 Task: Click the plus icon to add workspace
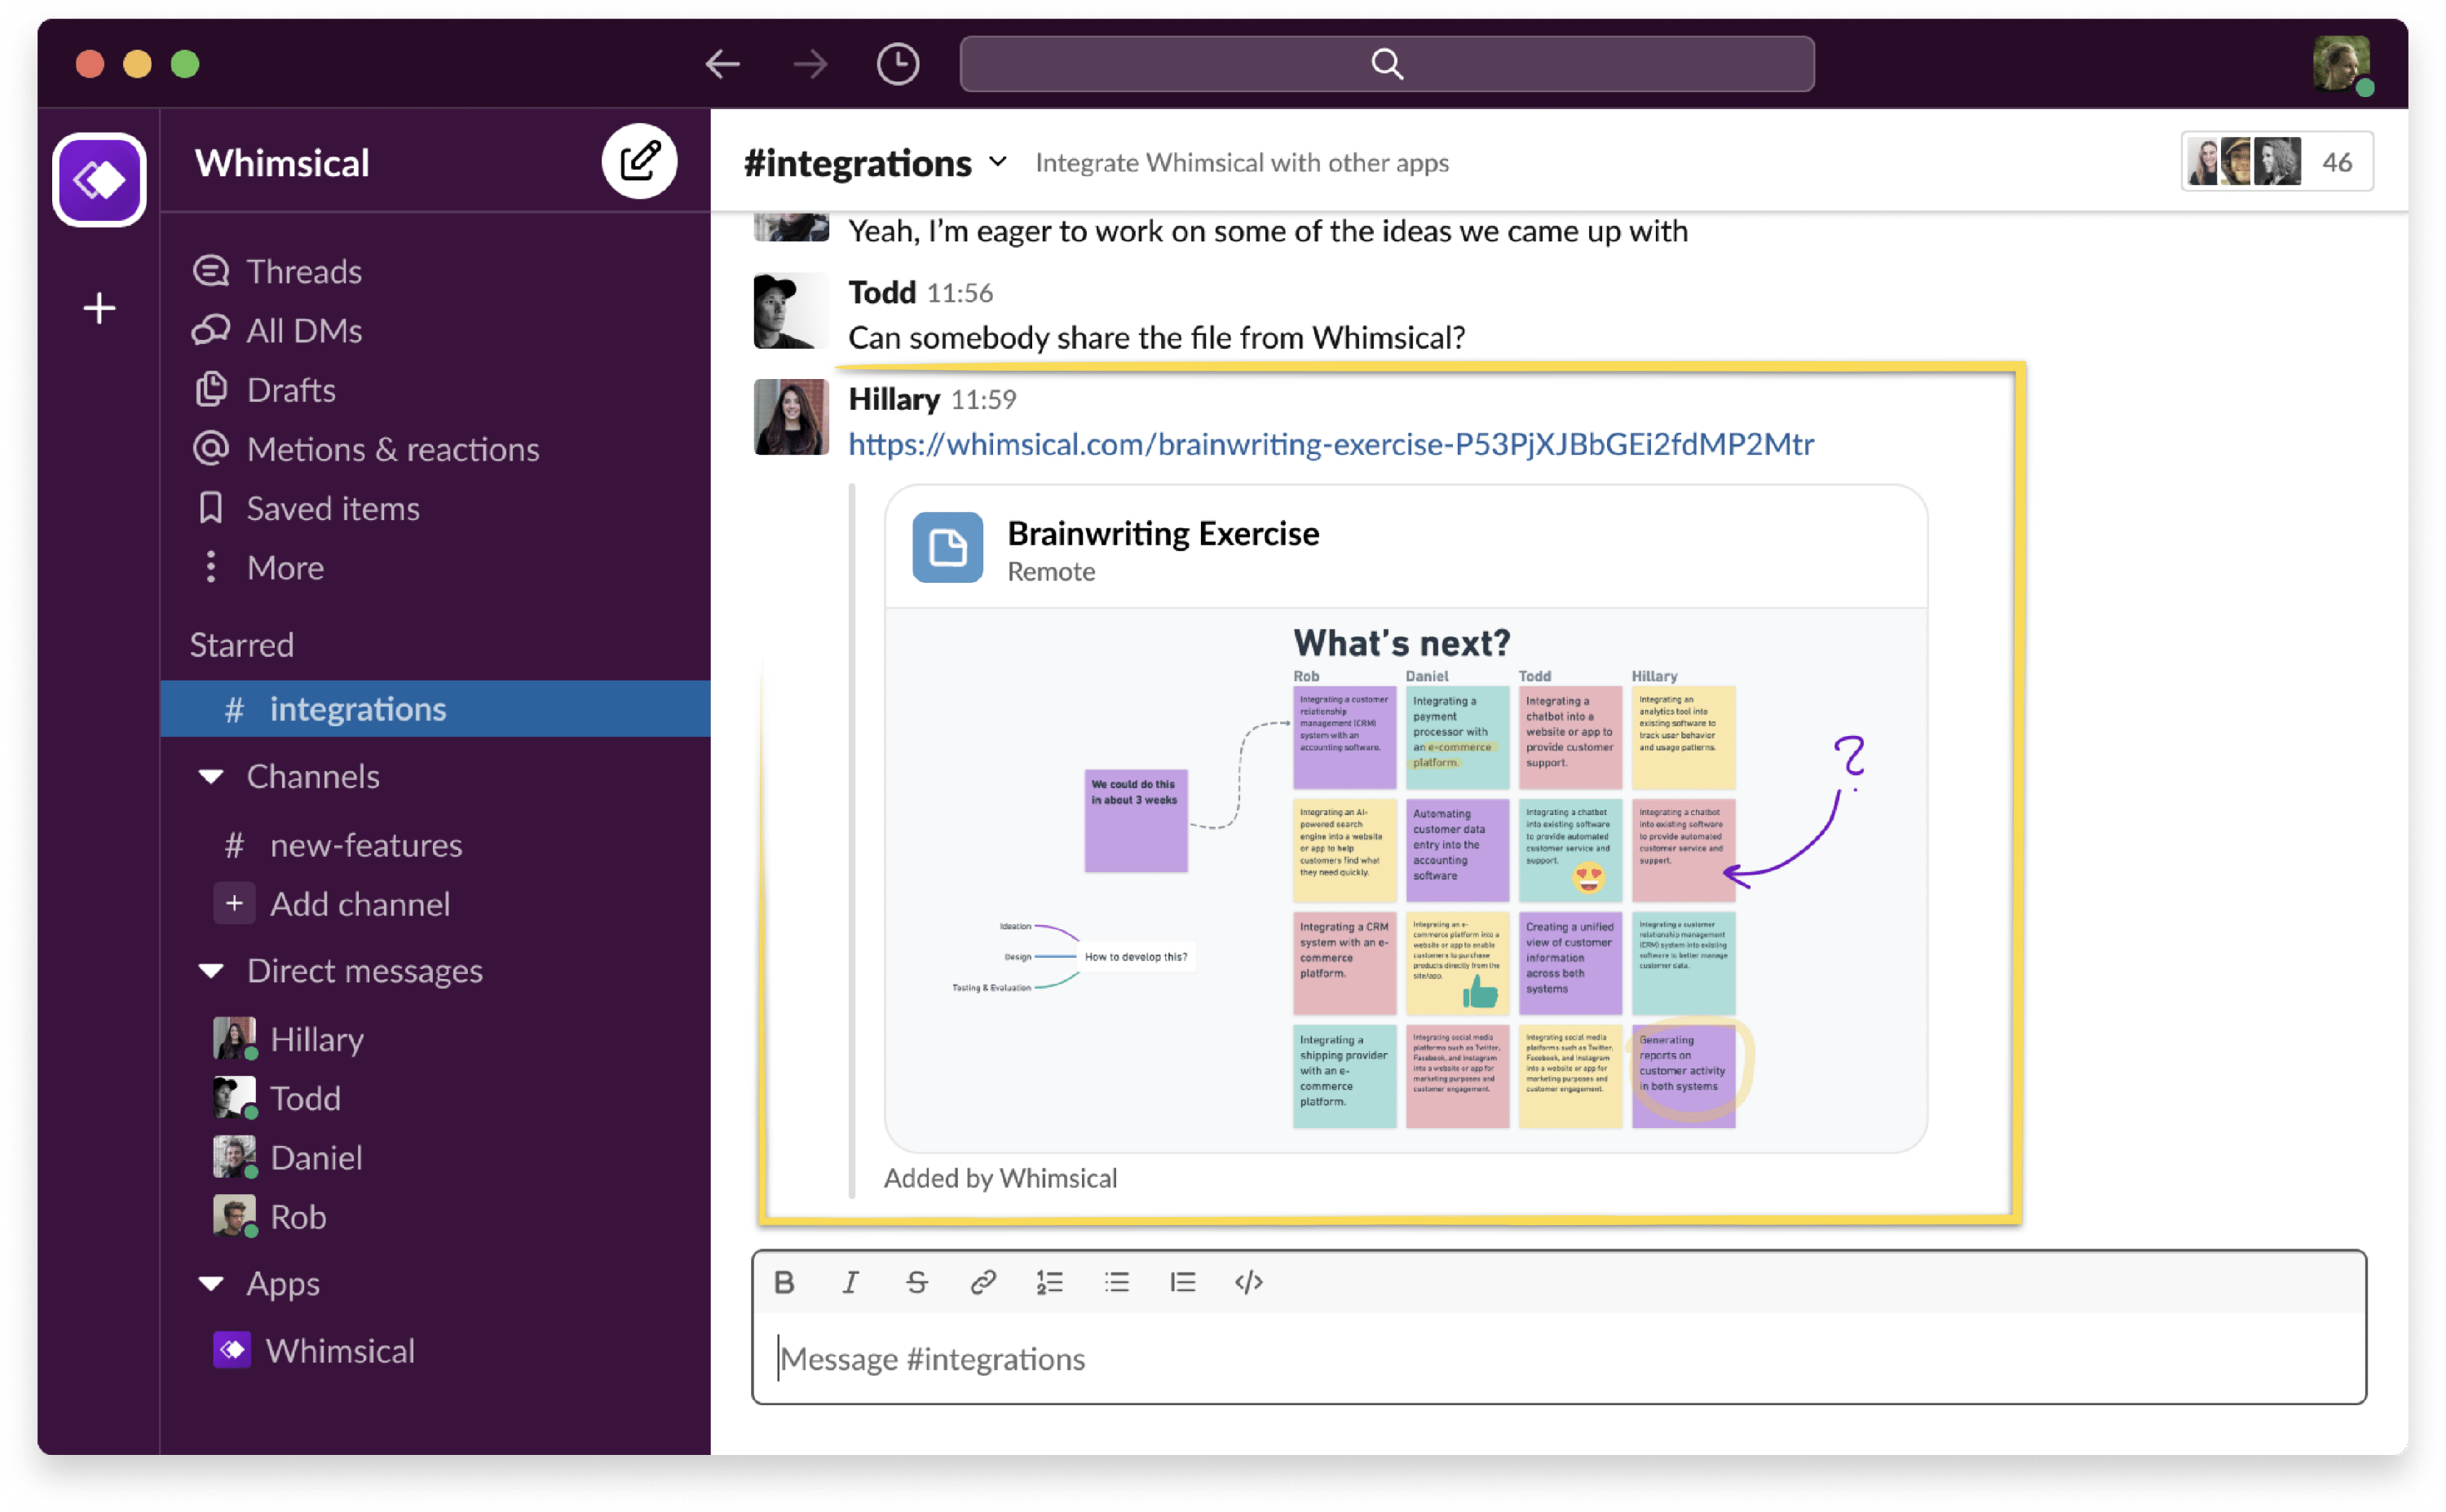click(x=99, y=308)
